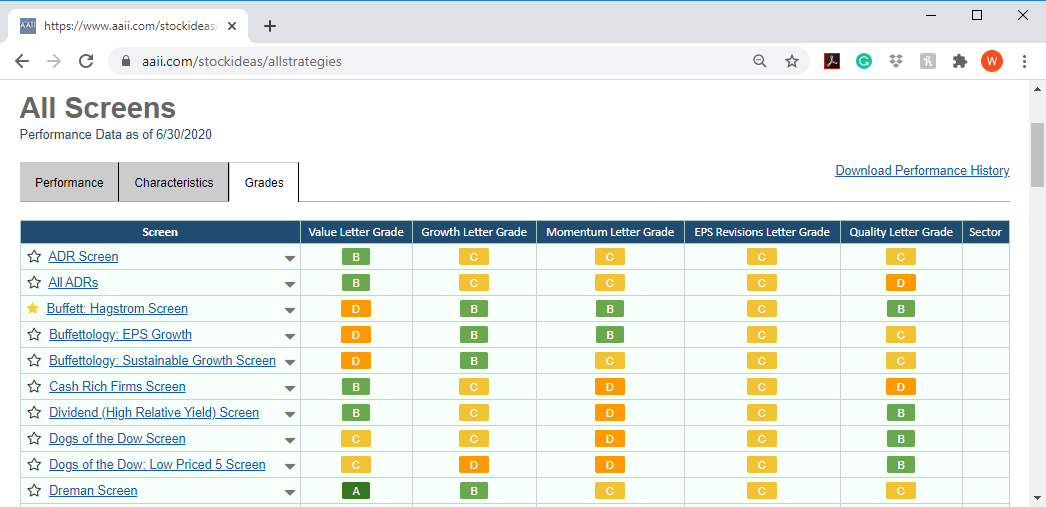Click Download Performance History link
This screenshot has width=1046, height=507.
tap(922, 171)
